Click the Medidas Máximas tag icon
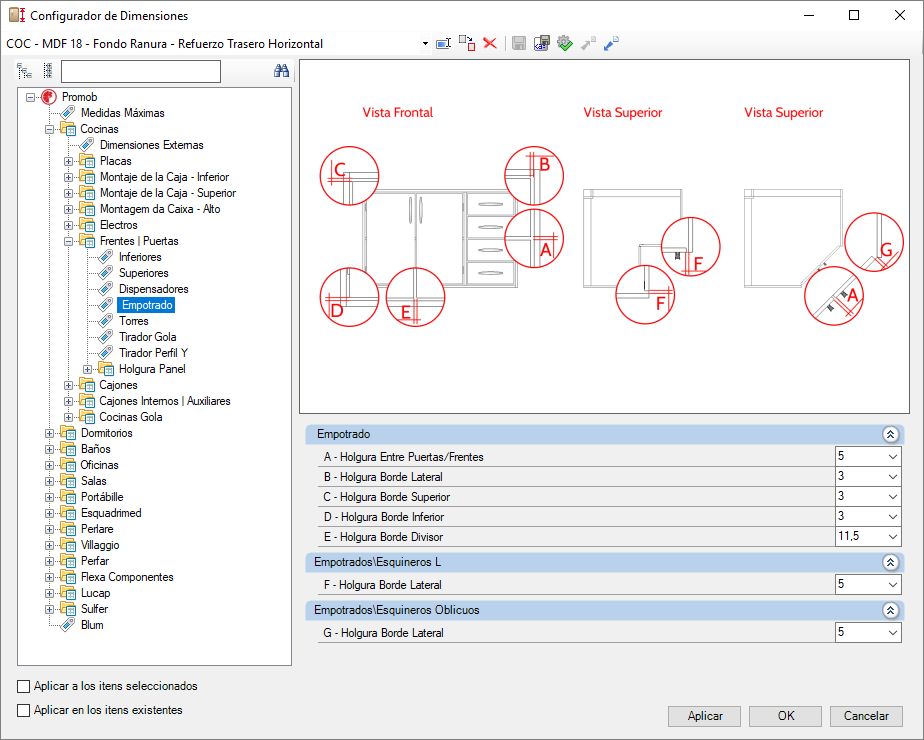The image size is (924, 740). click(x=68, y=113)
